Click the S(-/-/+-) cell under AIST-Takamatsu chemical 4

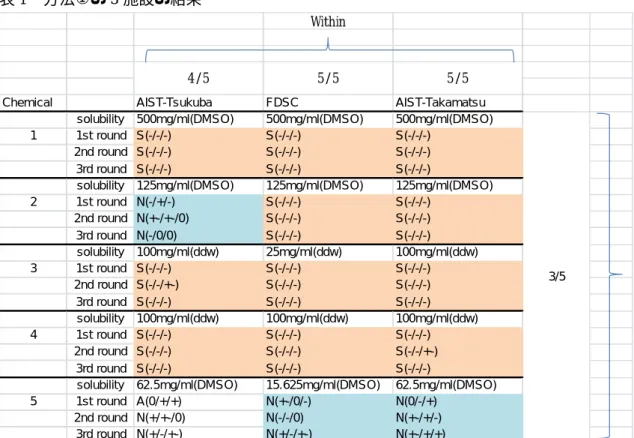tap(457, 351)
